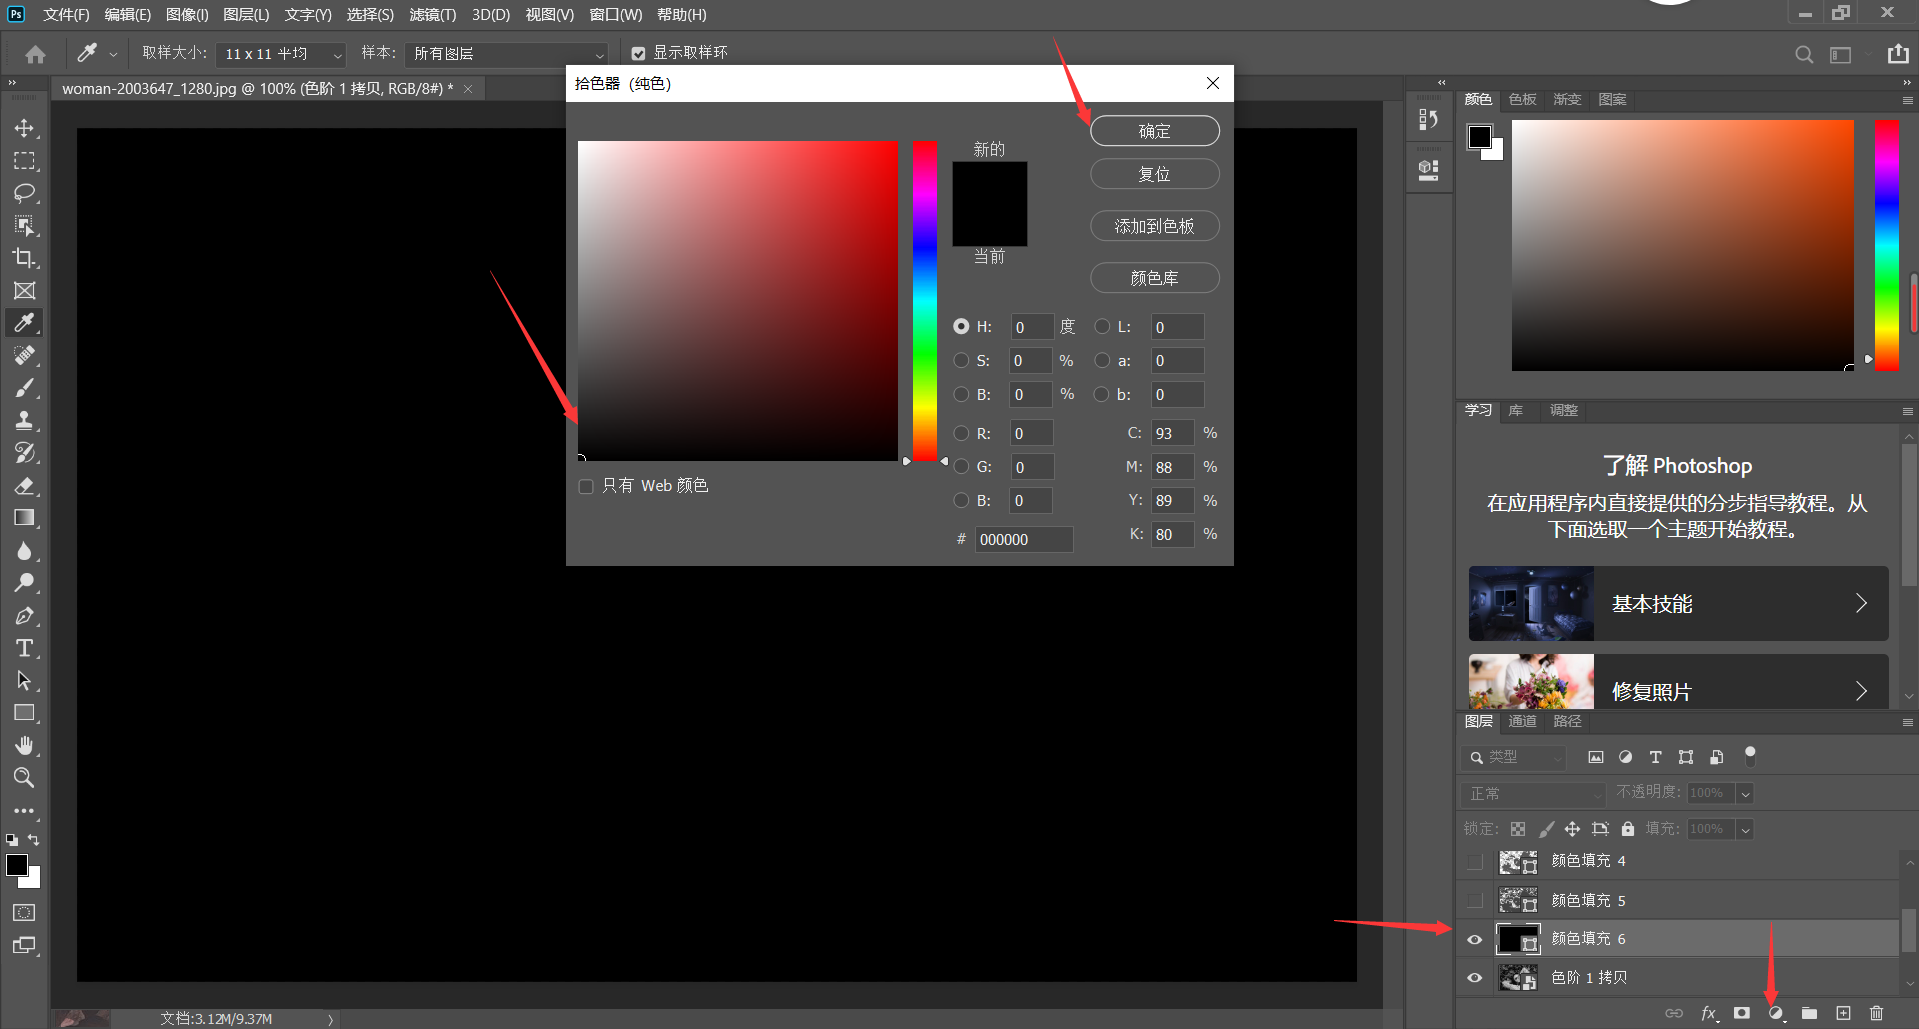Expand the 修复照片 tutorial card
This screenshot has width=1919, height=1029.
[1678, 682]
